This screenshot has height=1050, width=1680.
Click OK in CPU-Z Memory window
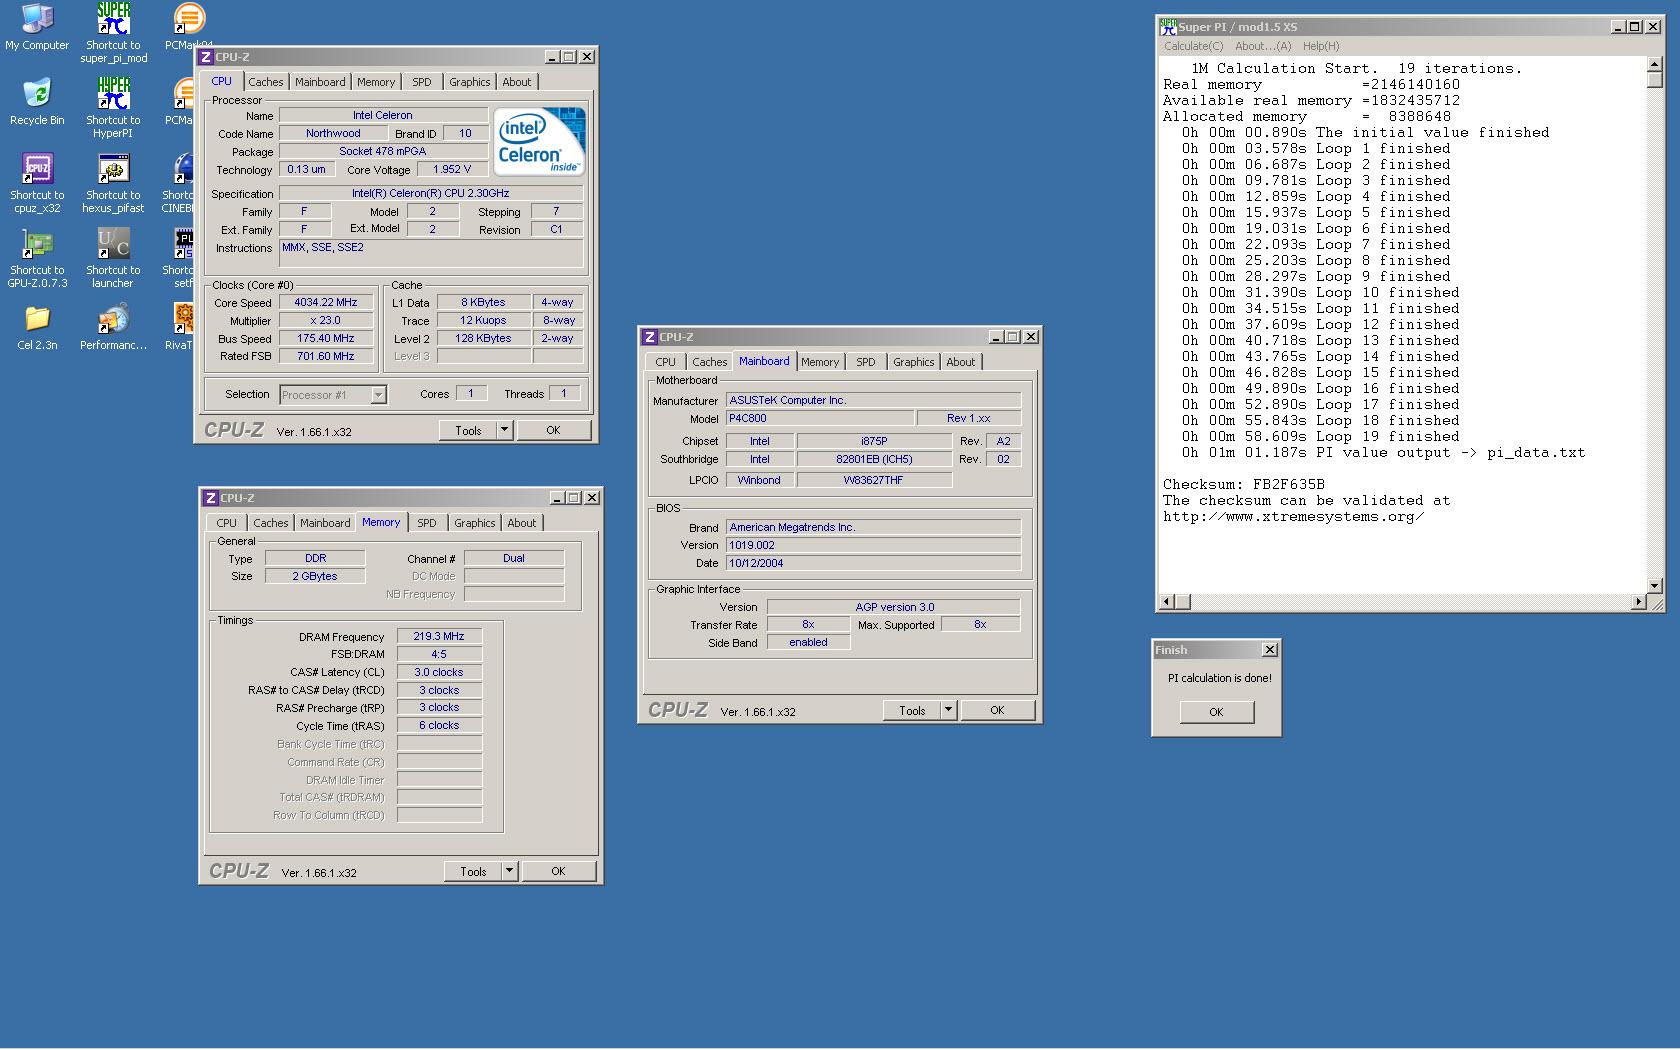[558, 871]
